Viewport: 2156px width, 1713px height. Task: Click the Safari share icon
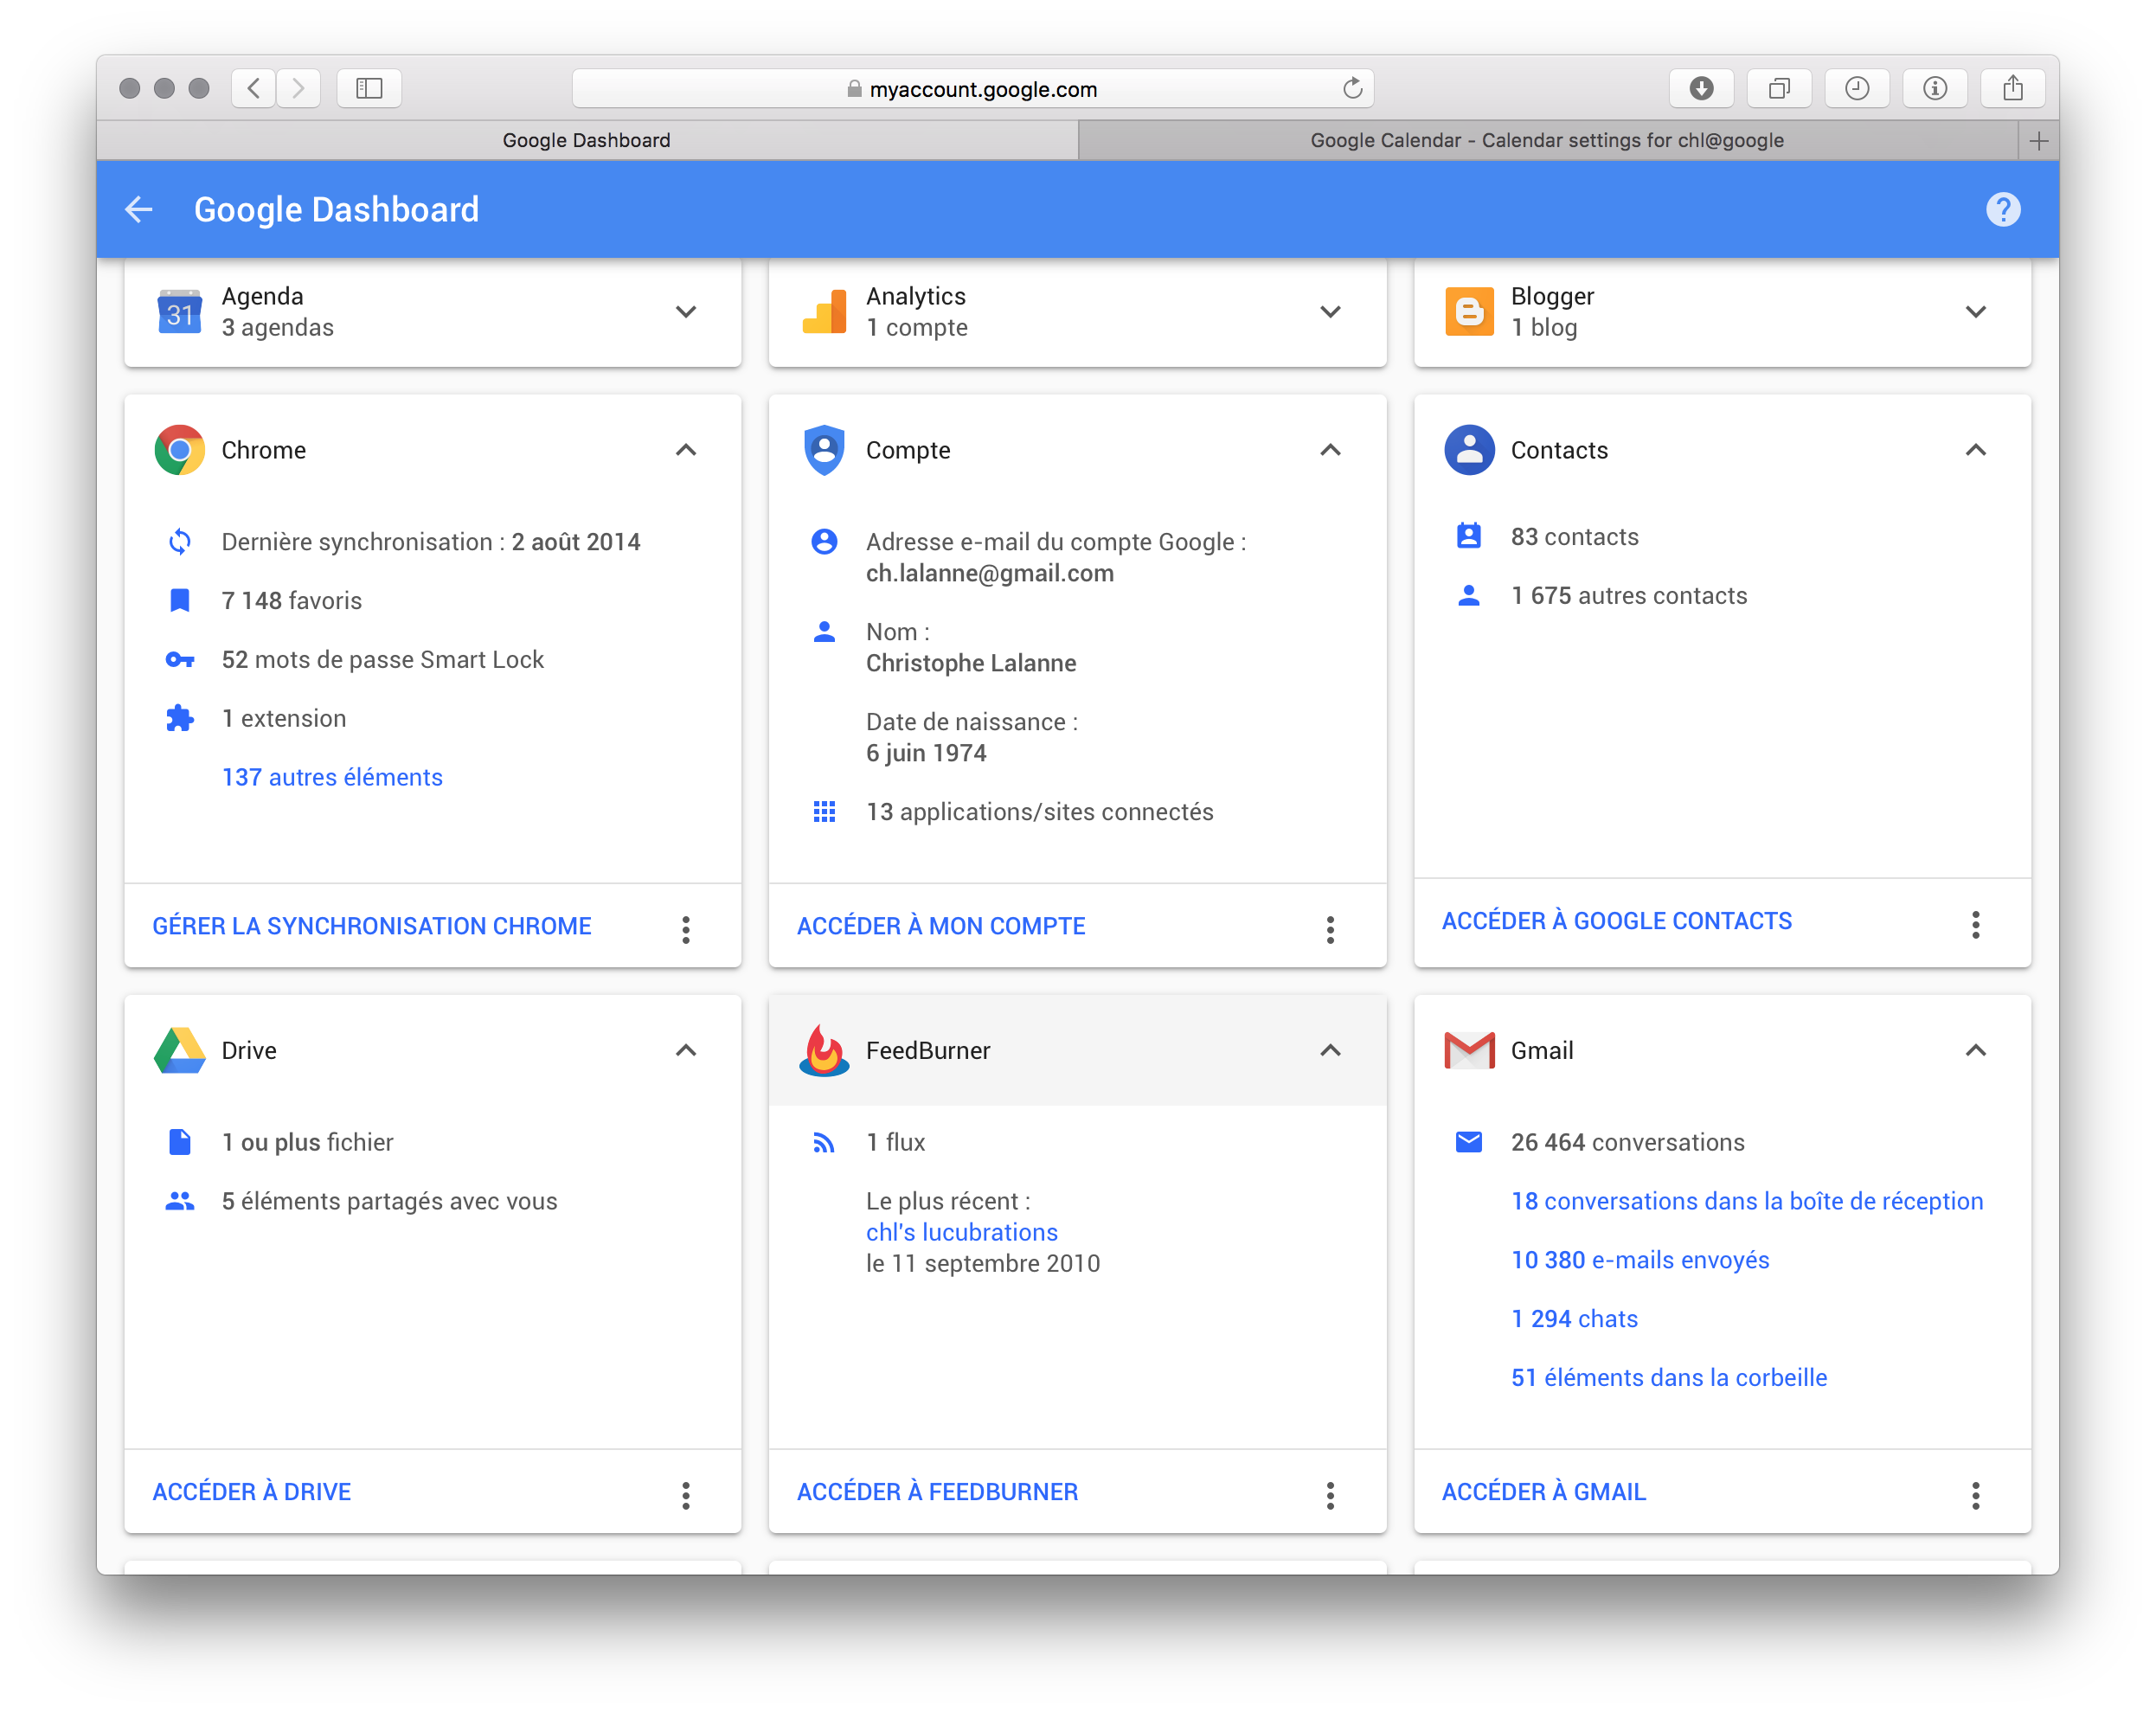[x=2012, y=89]
